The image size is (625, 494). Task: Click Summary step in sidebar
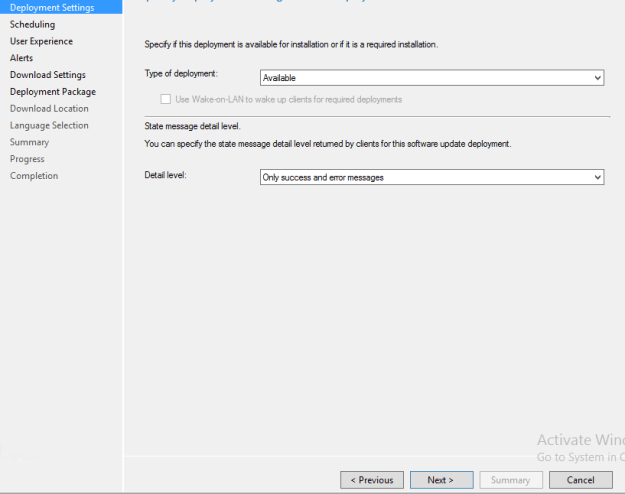pyautogui.click(x=29, y=142)
